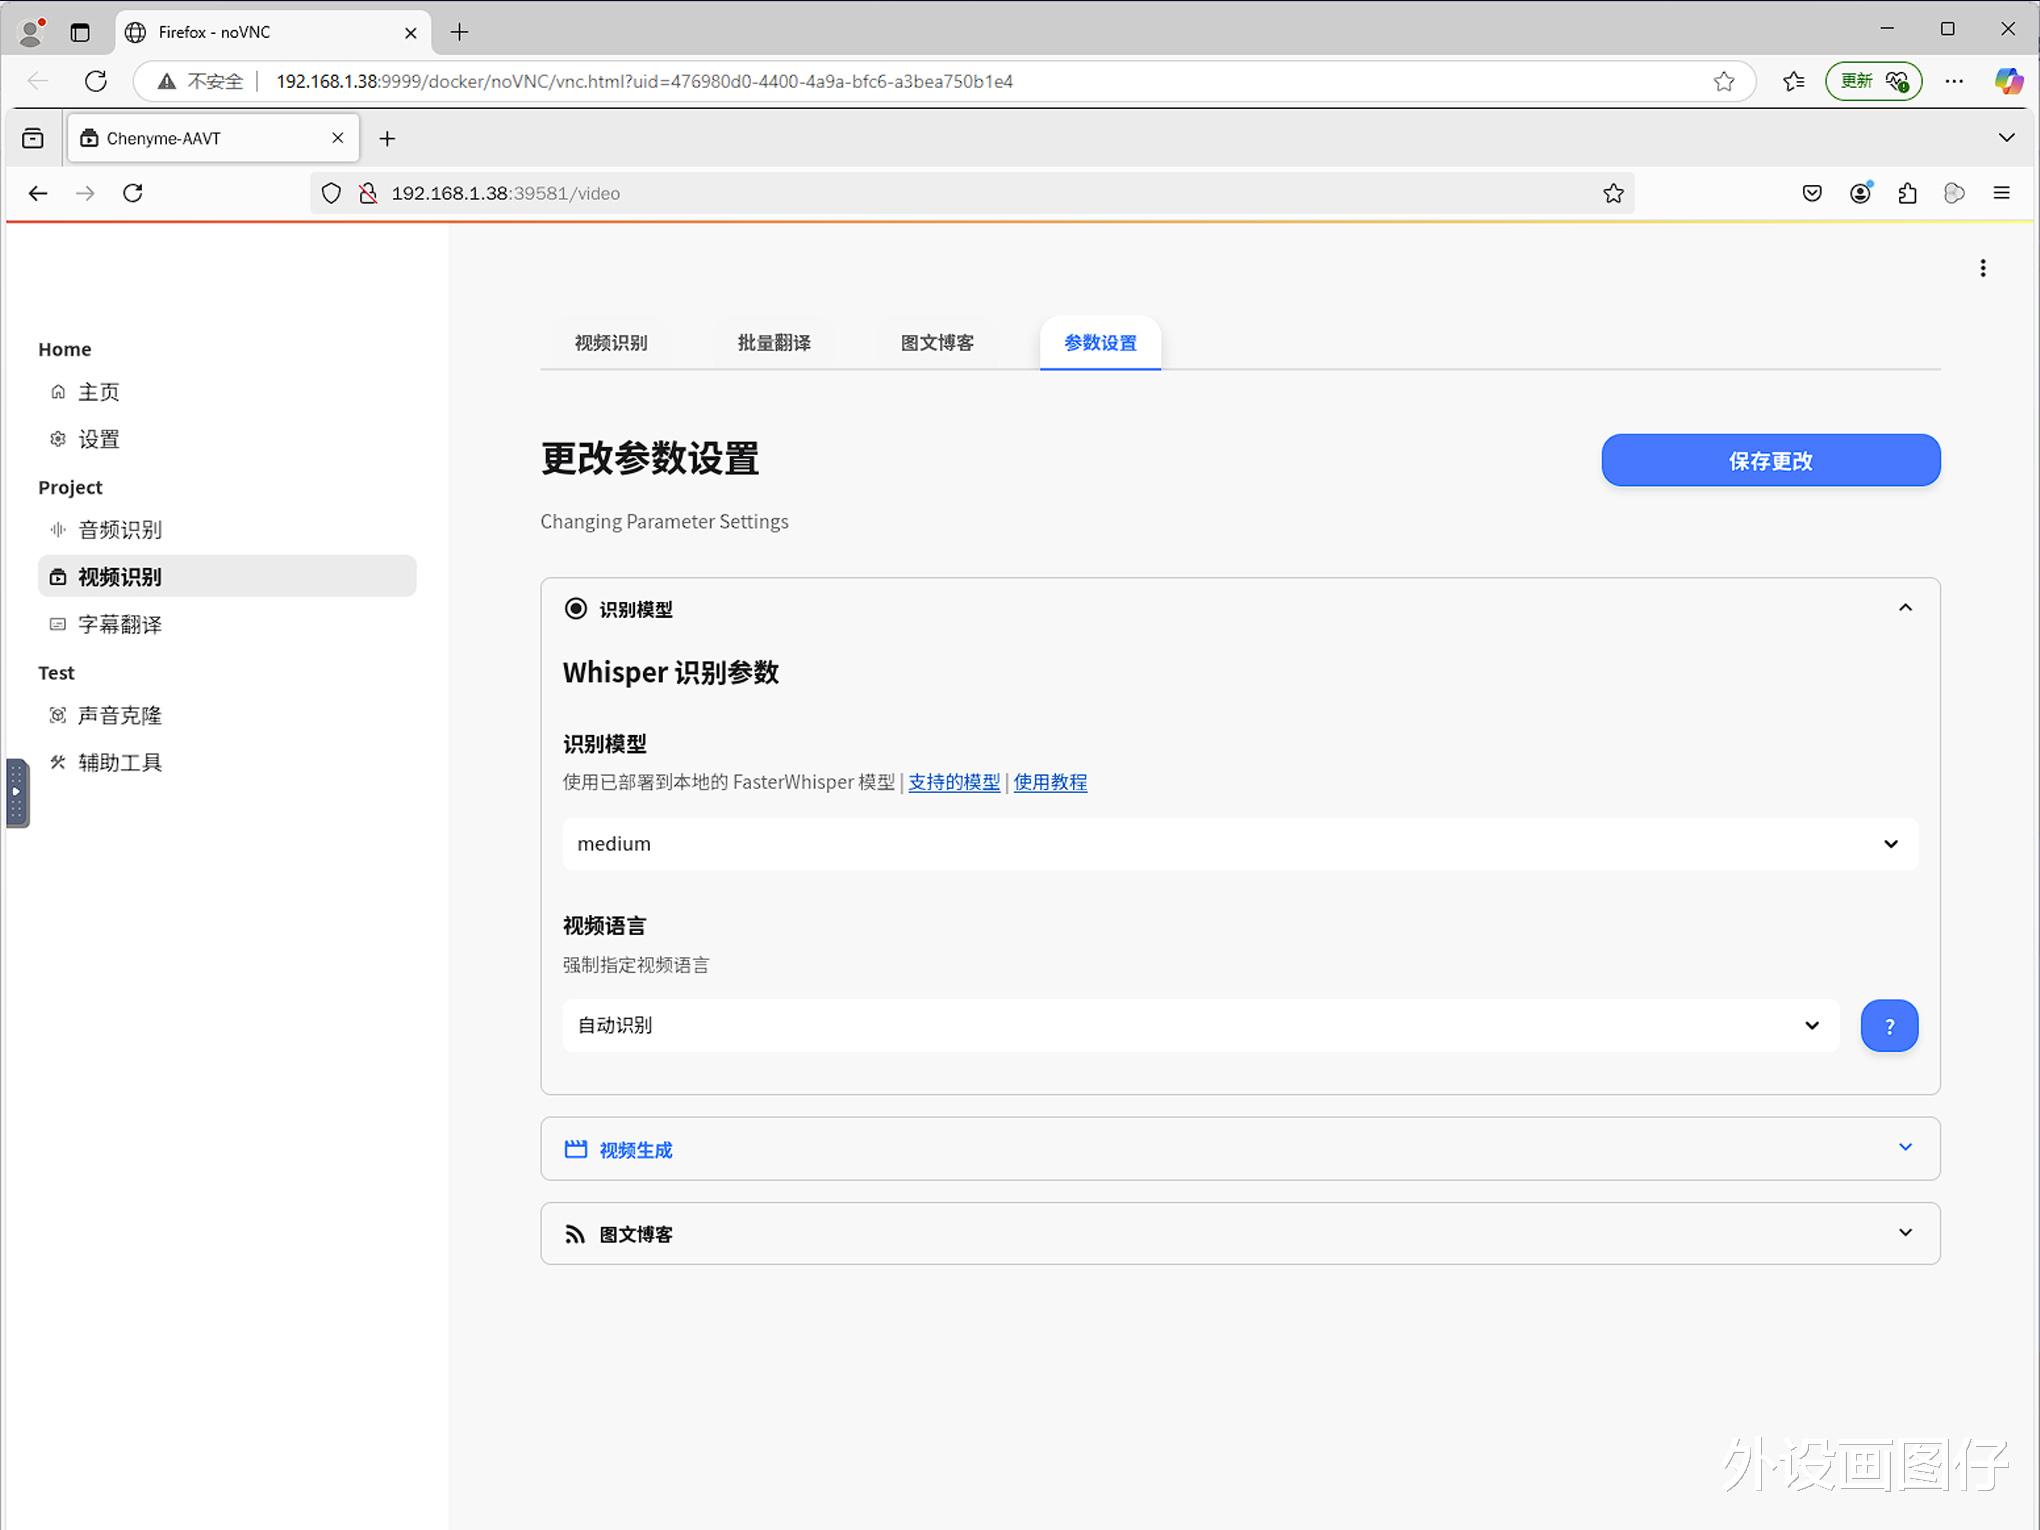The image size is (2040, 1530).
Task: Collapse the 识别模型 section
Action: pyautogui.click(x=1904, y=608)
